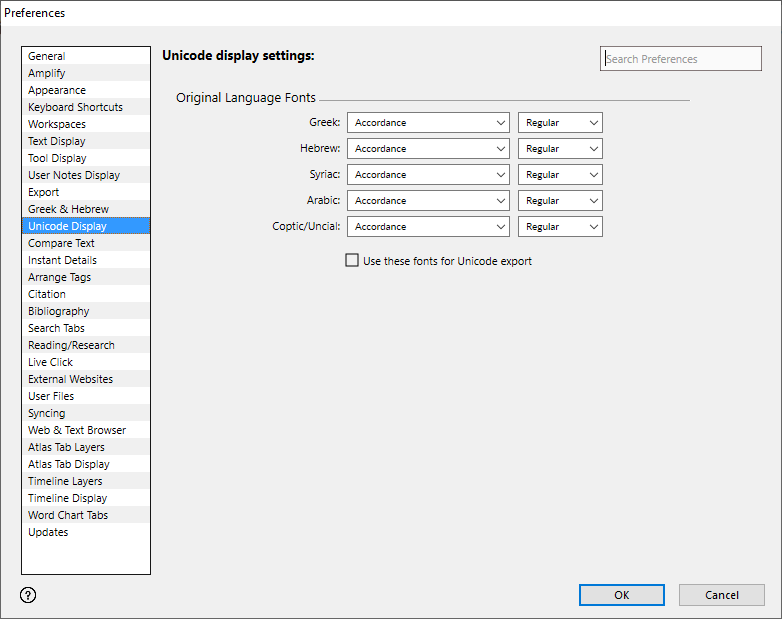782x619 pixels.
Task: Open the Hebrew font dropdown
Action: (x=428, y=149)
